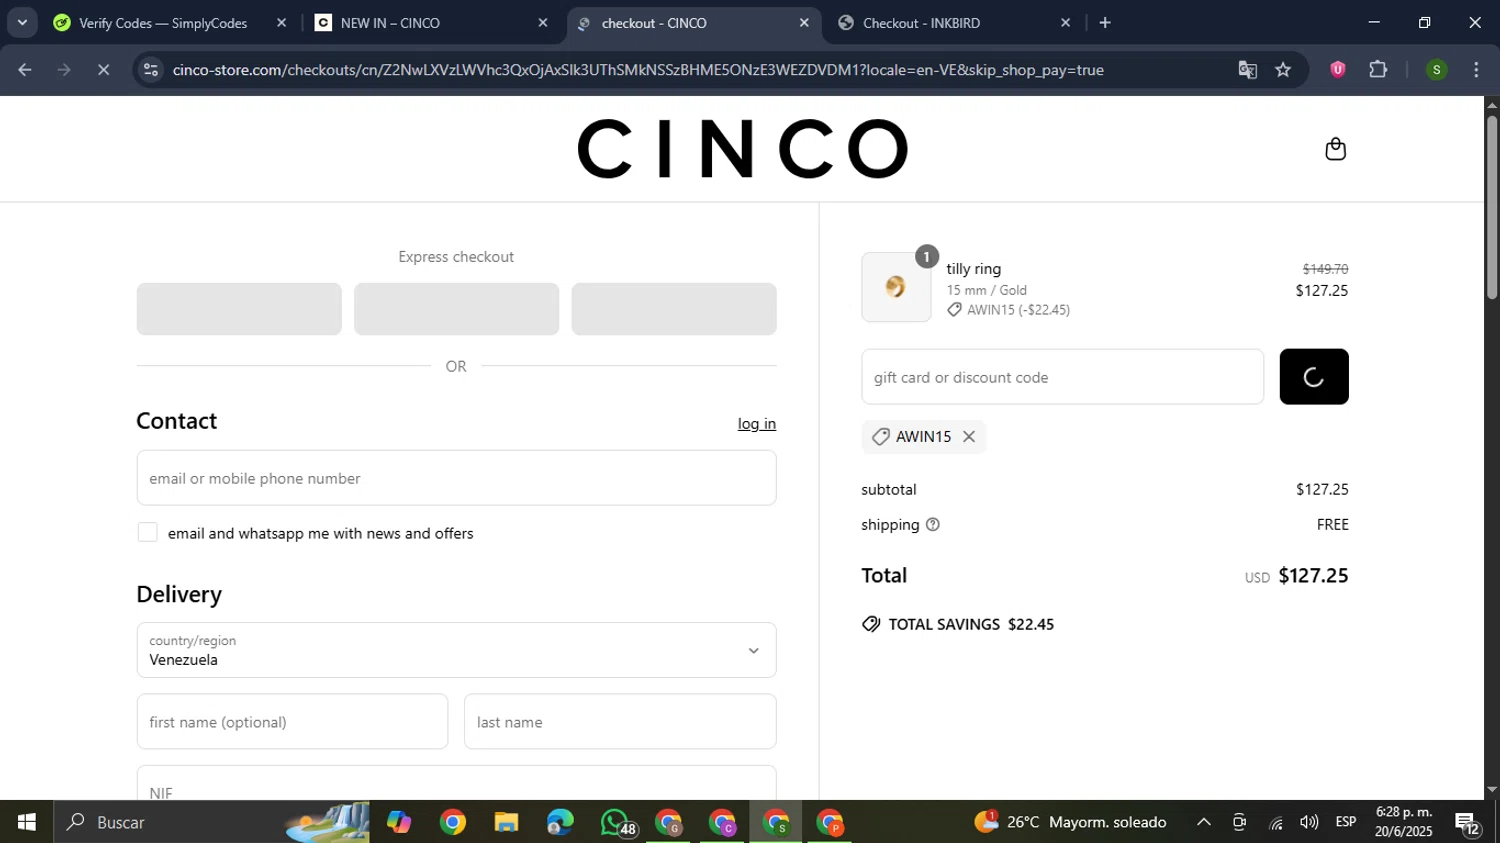This screenshot has width=1500, height=843.
Task: Open the notification center icon
Action: click(1468, 823)
